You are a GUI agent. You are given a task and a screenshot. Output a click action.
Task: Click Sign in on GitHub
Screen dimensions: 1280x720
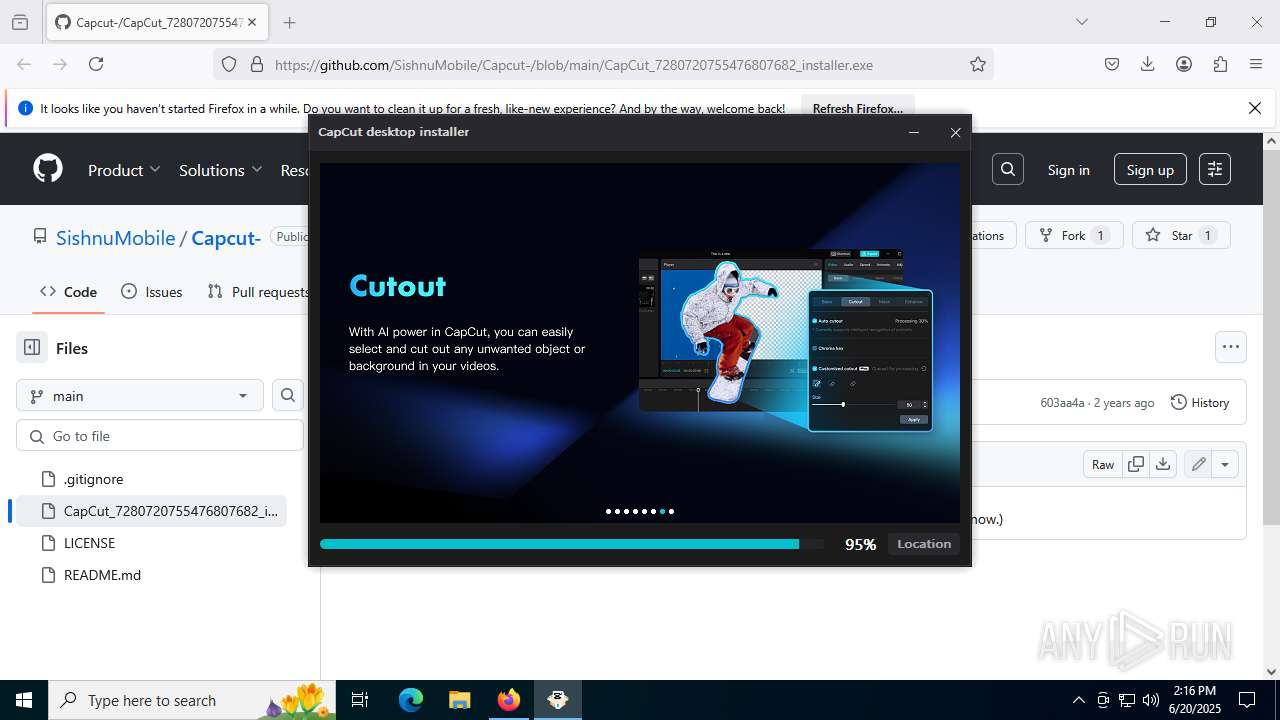coord(1068,170)
